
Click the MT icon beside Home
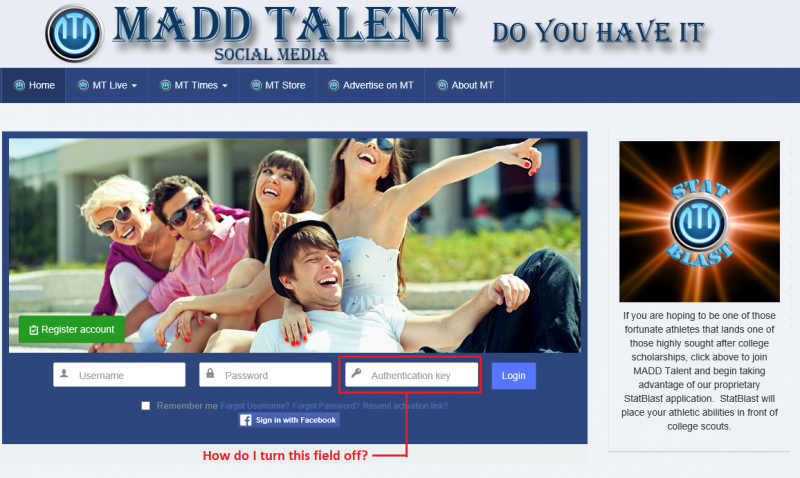pyautogui.click(x=19, y=85)
